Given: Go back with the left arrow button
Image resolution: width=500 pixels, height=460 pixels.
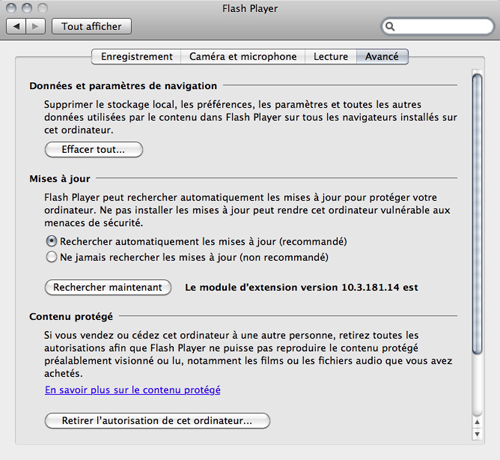Looking at the screenshot, I should tap(16, 26).
